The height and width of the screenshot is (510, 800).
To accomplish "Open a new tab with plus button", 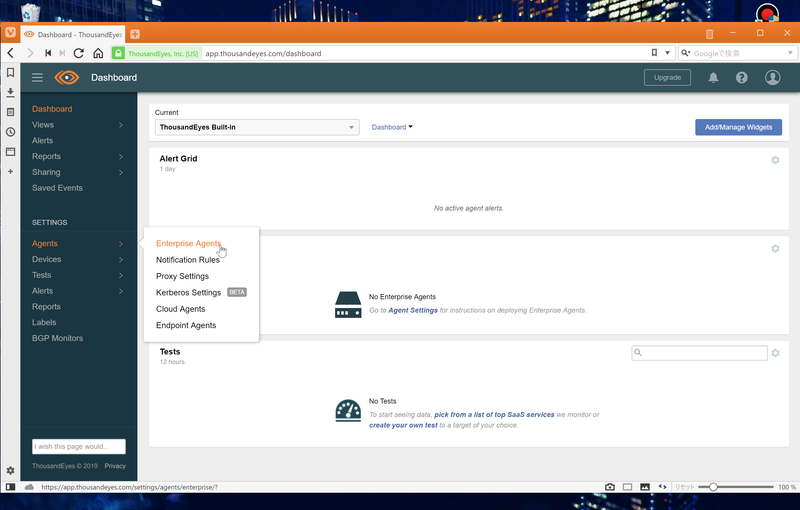I will [x=135, y=34].
